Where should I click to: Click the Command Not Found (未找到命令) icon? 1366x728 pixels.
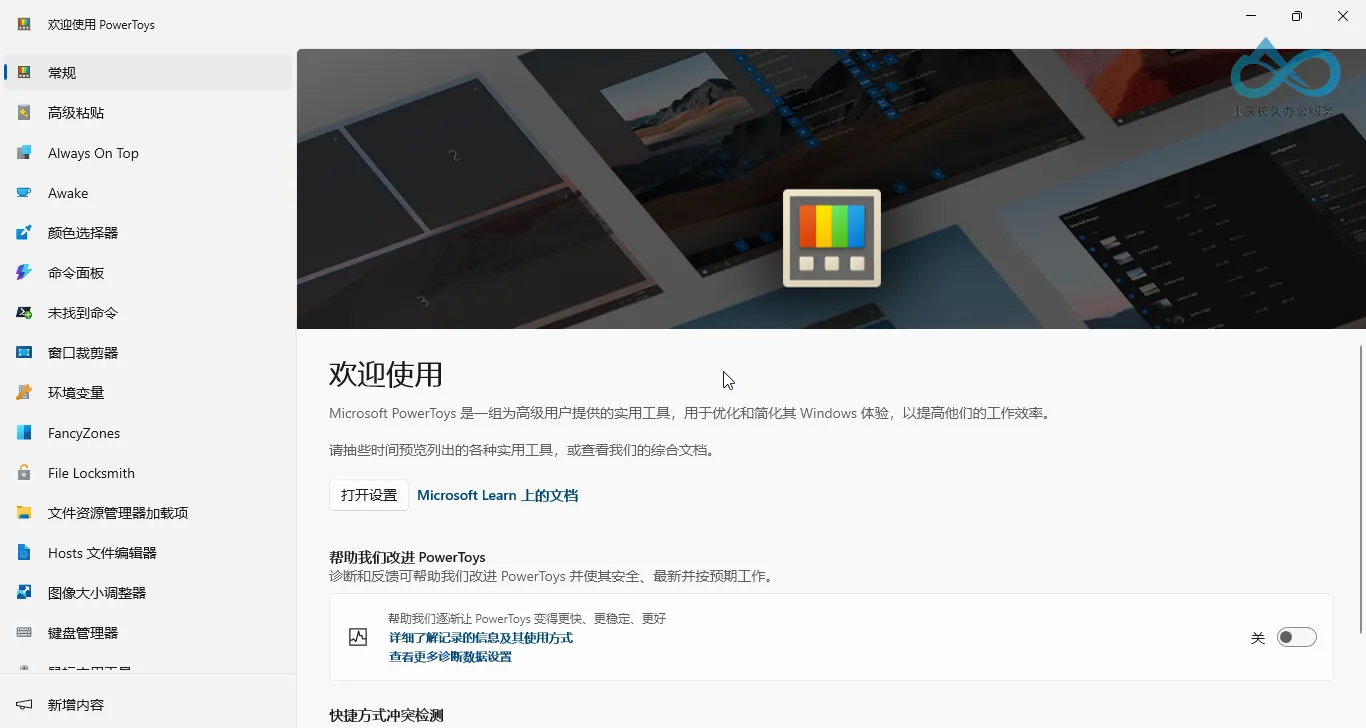[x=24, y=313]
